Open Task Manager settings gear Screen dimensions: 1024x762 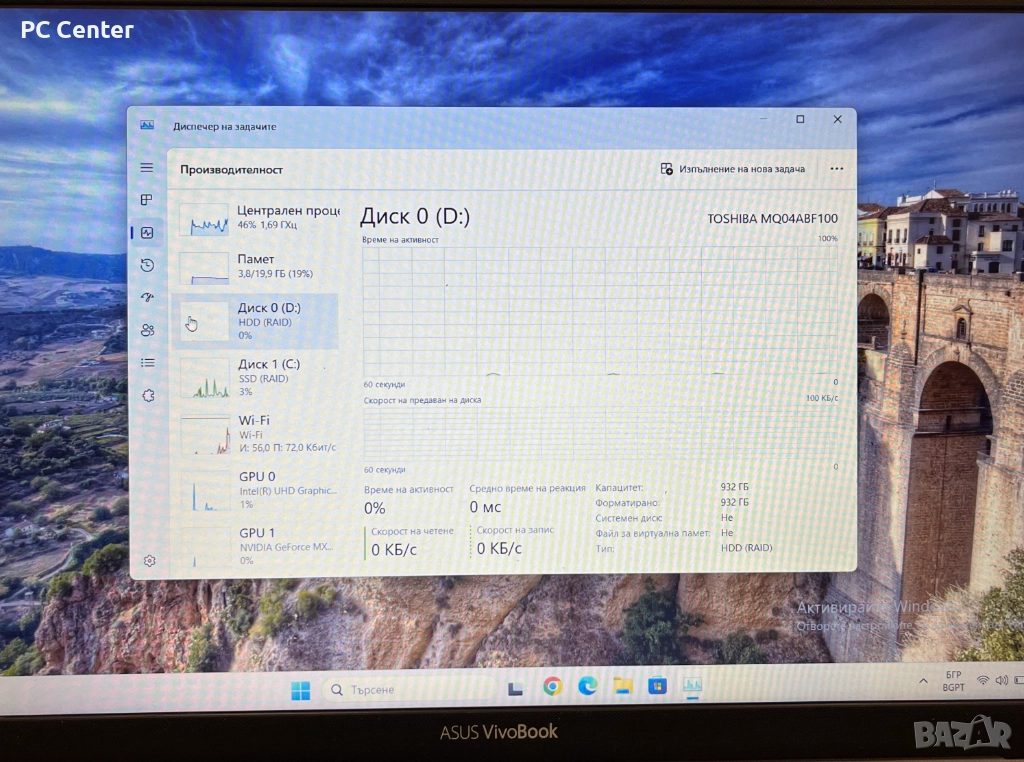point(149,561)
